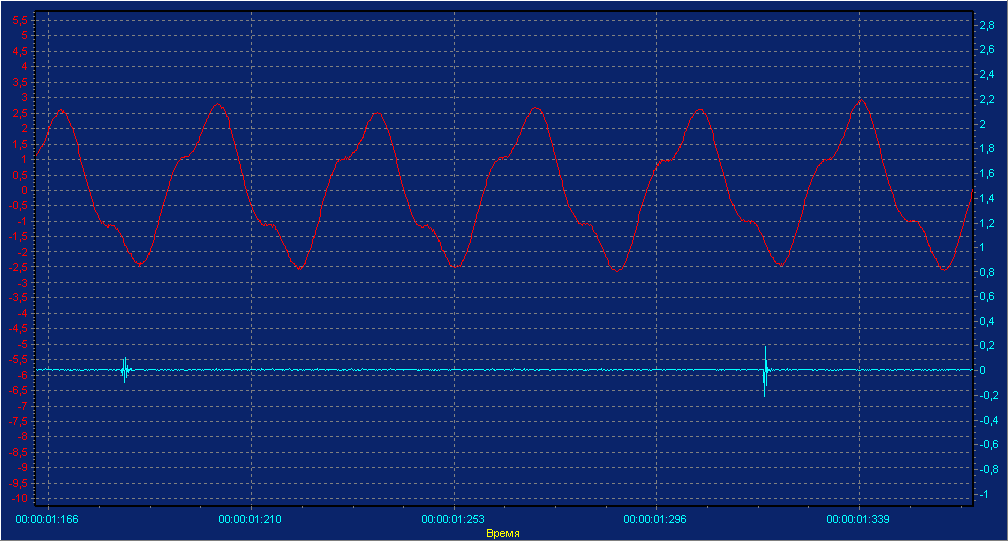Screen dimensions: 1008x541
Task: Click the red axis value -7,5
Action: 18,421
